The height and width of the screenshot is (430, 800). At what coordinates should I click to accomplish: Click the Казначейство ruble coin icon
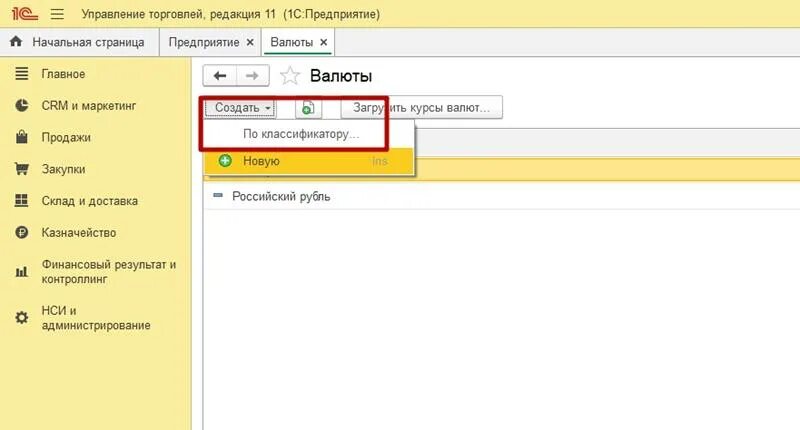click(21, 233)
